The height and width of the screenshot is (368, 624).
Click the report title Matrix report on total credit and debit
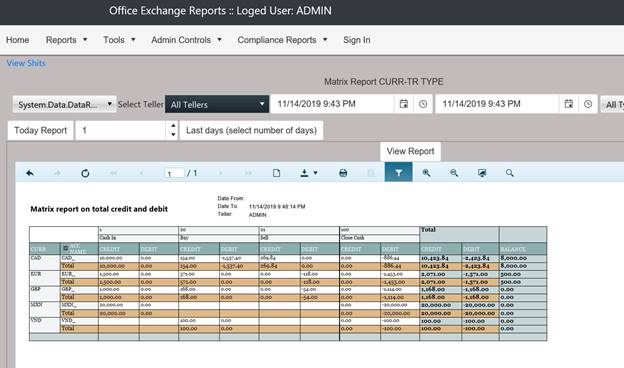click(x=99, y=209)
